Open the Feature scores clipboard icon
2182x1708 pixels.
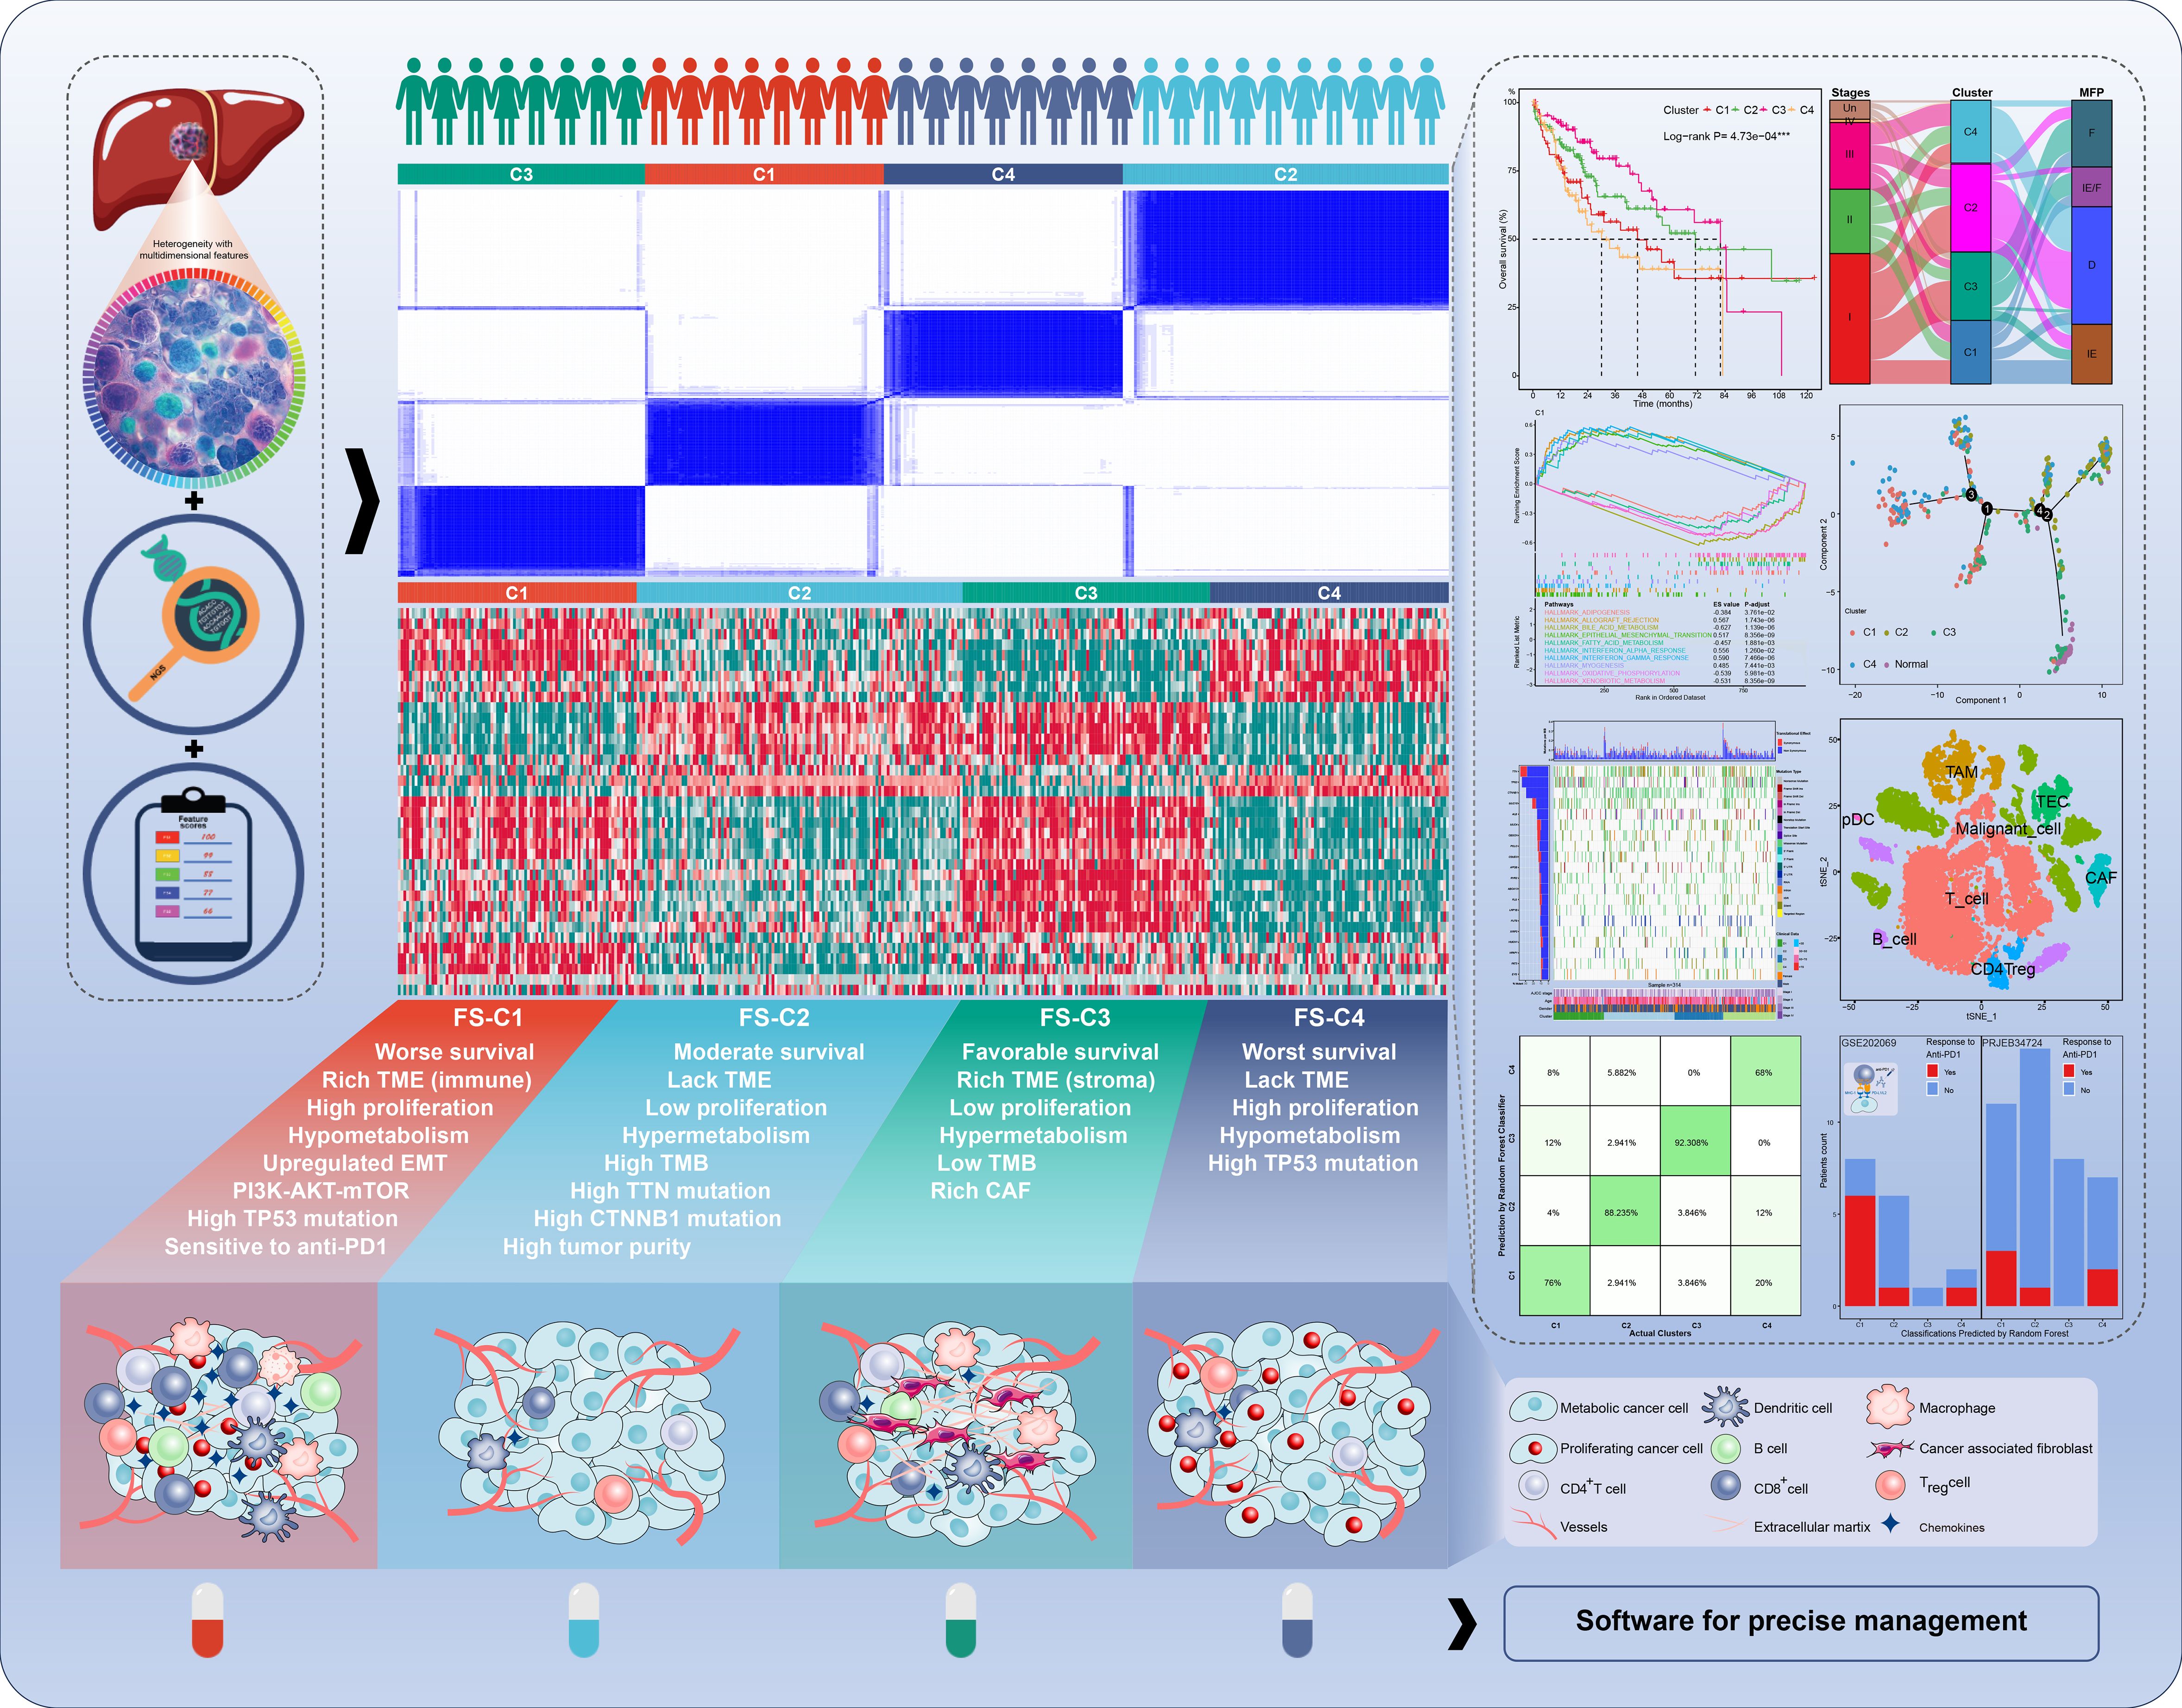click(x=193, y=874)
